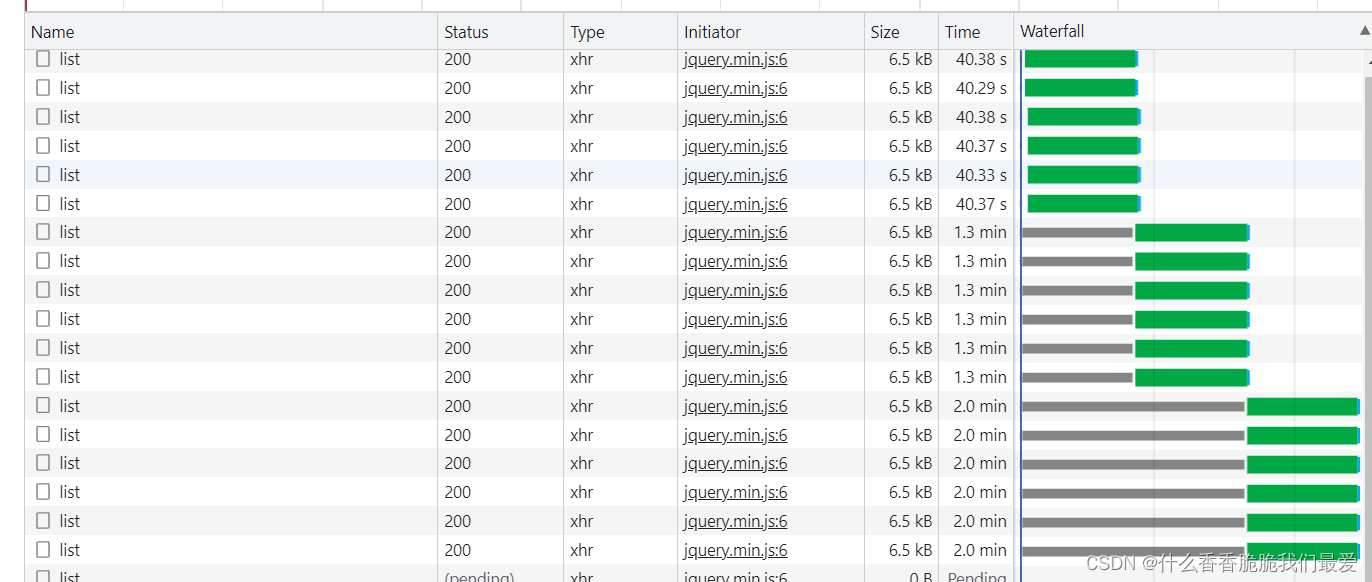Sort requests by the Size column header
This screenshot has width=1372, height=582.
884,32
